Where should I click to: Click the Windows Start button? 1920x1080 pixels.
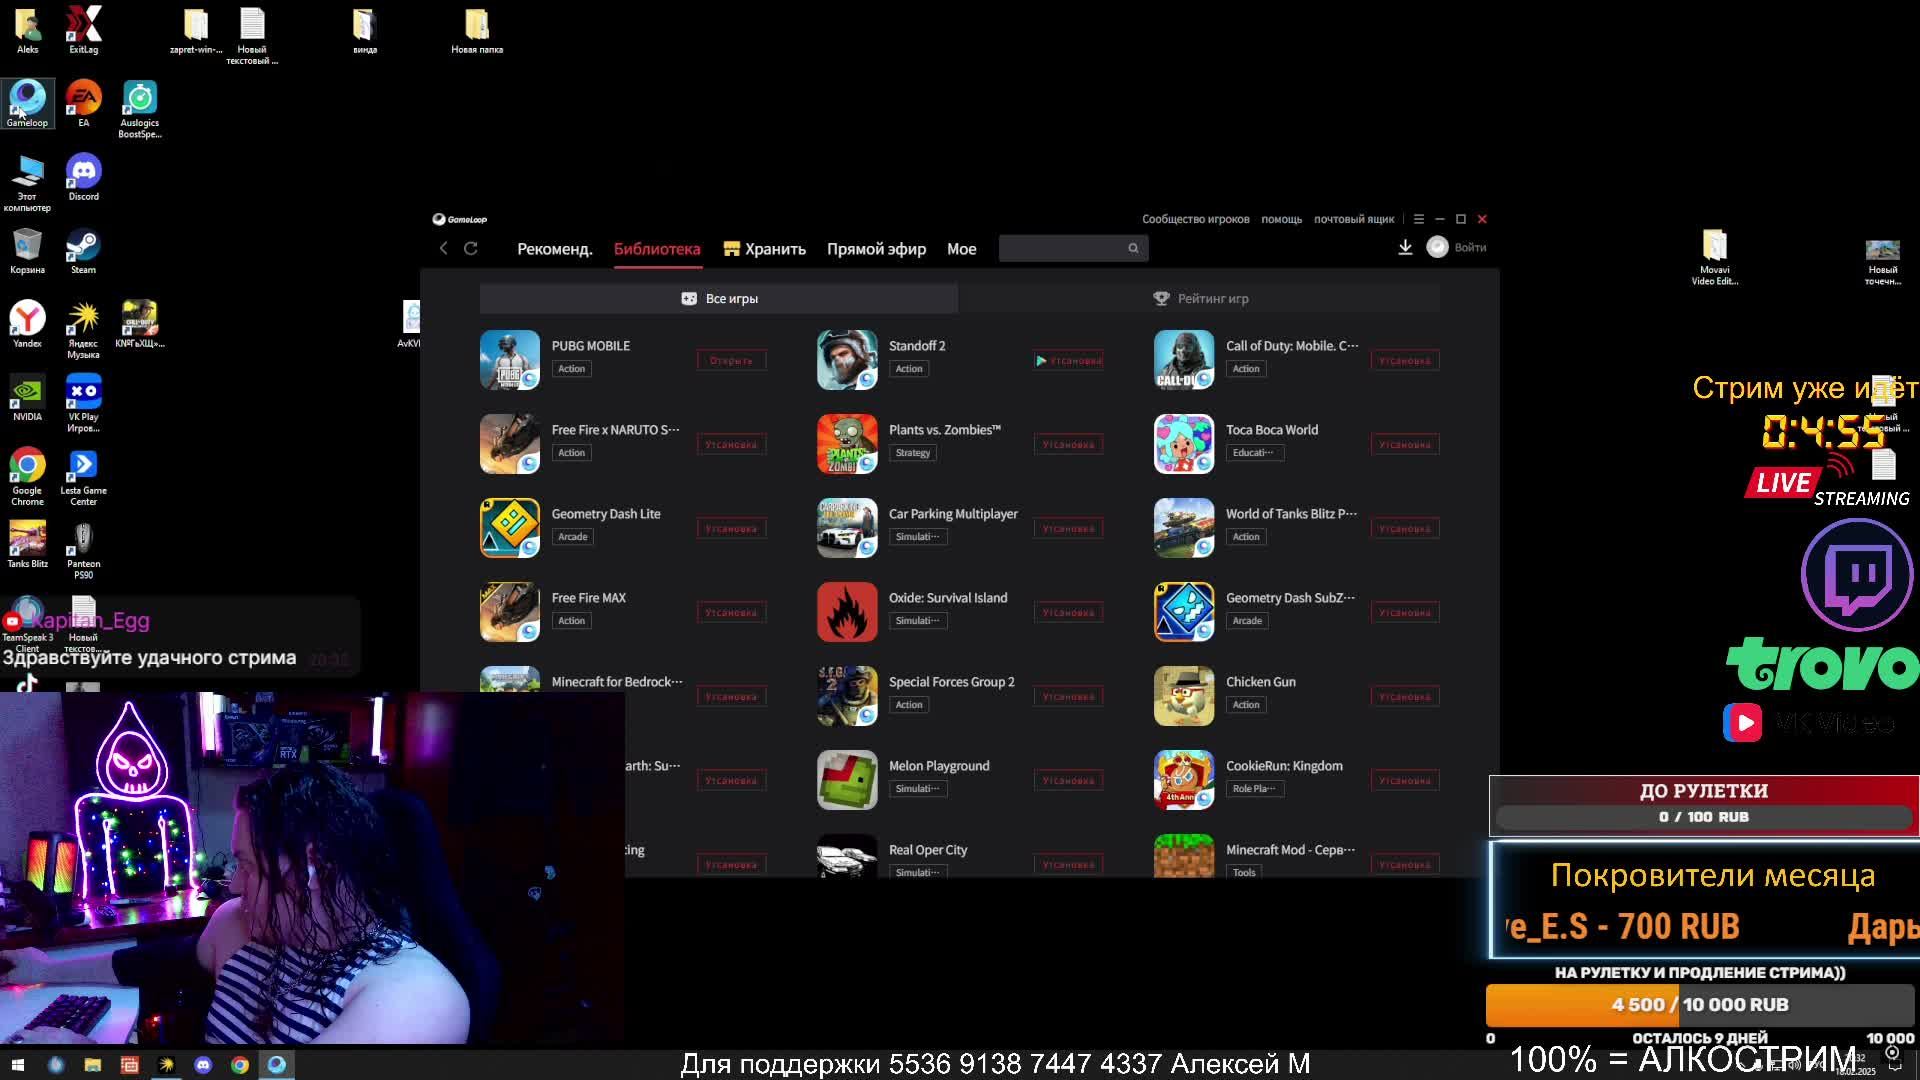coord(17,1065)
